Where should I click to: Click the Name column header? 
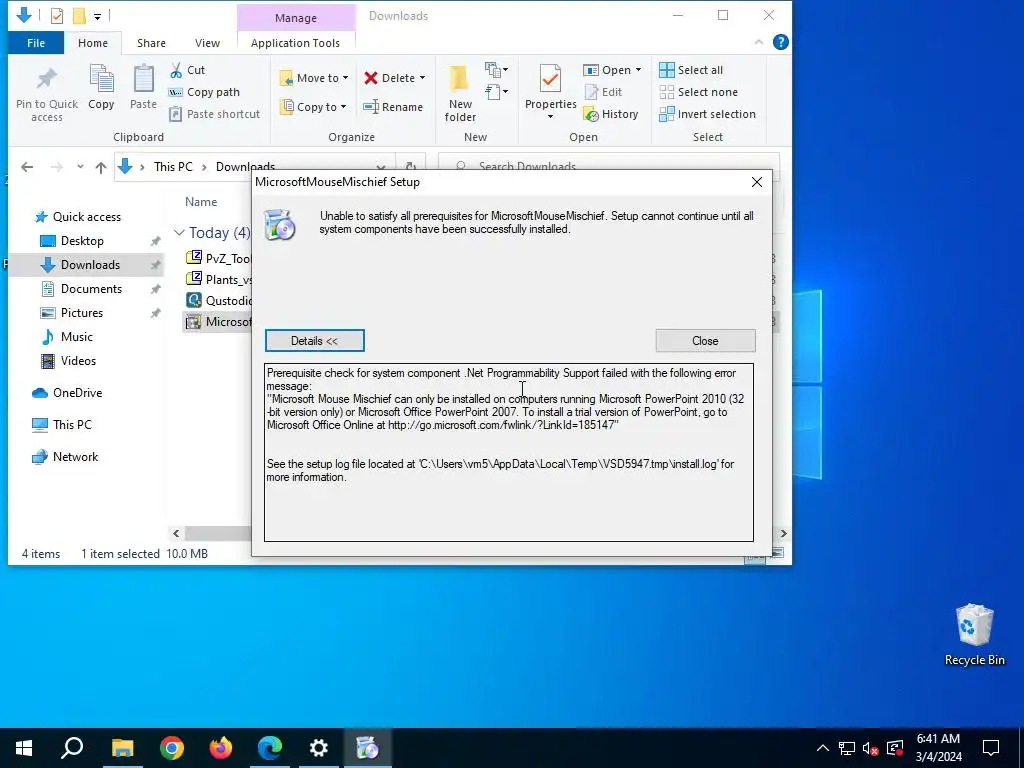(200, 202)
